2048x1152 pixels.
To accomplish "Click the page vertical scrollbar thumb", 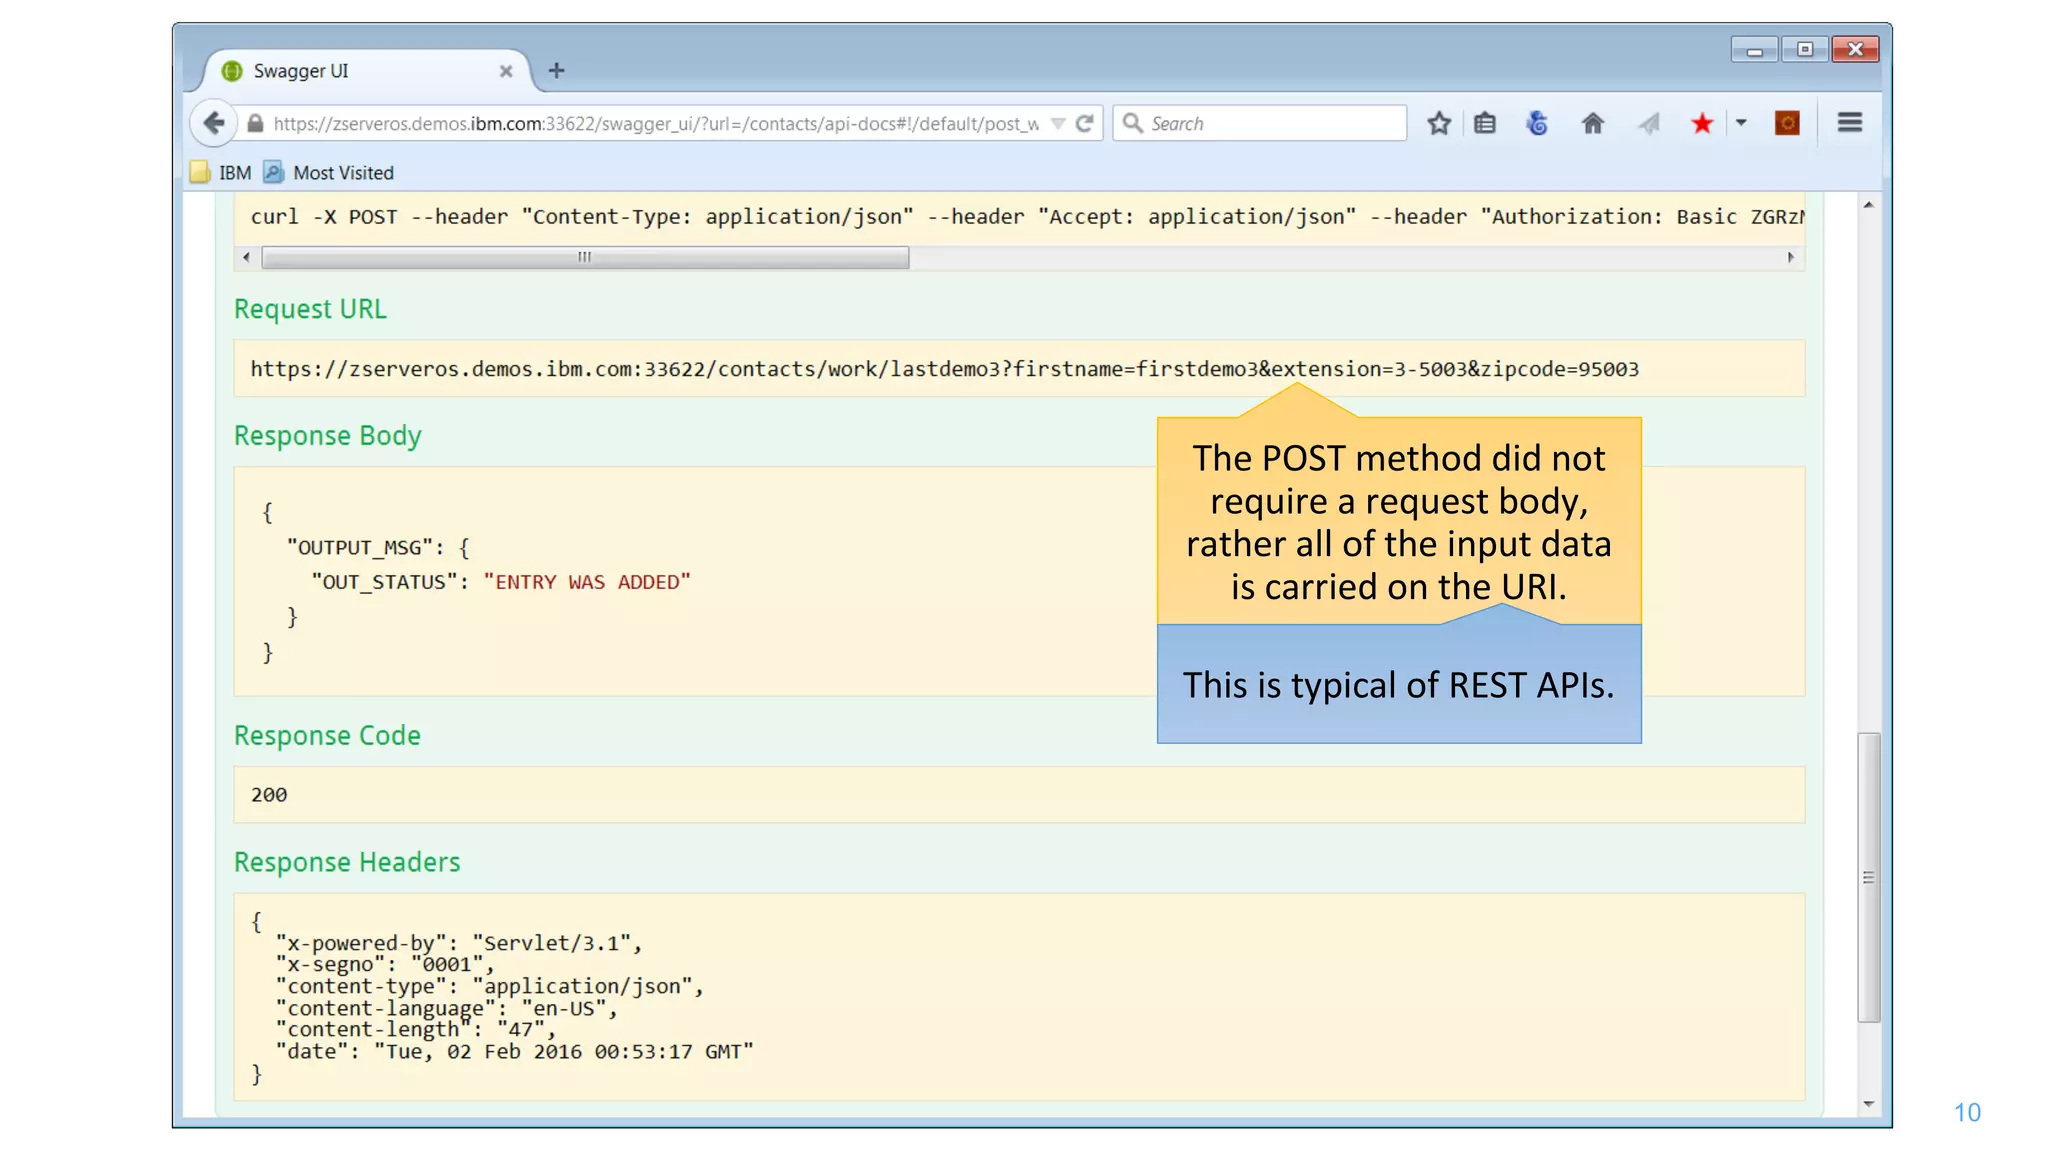I will [x=1868, y=878].
